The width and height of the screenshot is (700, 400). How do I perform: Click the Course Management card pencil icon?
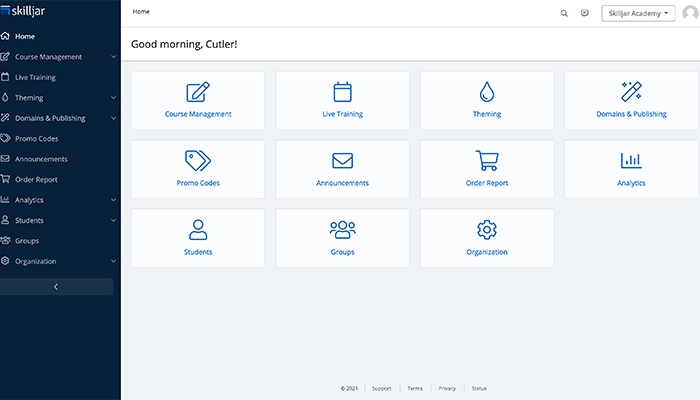point(198,92)
